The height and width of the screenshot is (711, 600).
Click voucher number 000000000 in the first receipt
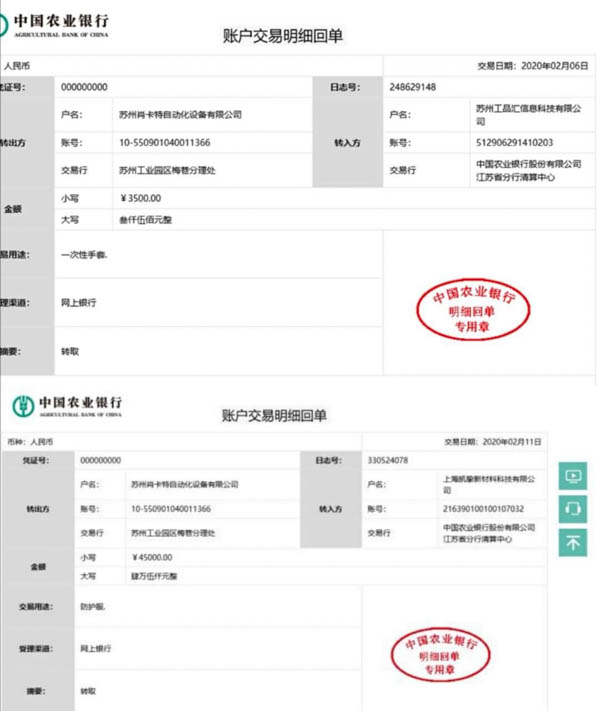pos(84,87)
